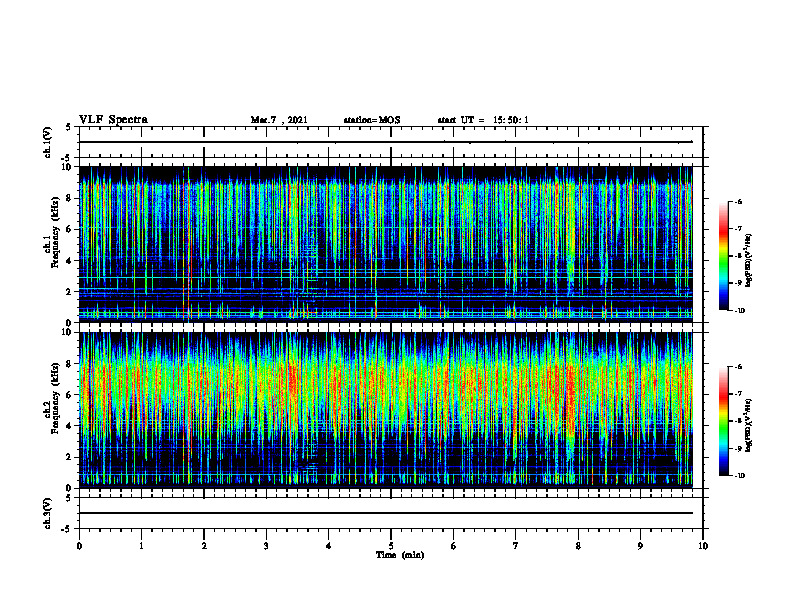Image resolution: width=792 pixels, height=612 pixels.
Task: Click the "-10" label on ch.2 color bar
Action: point(739,476)
